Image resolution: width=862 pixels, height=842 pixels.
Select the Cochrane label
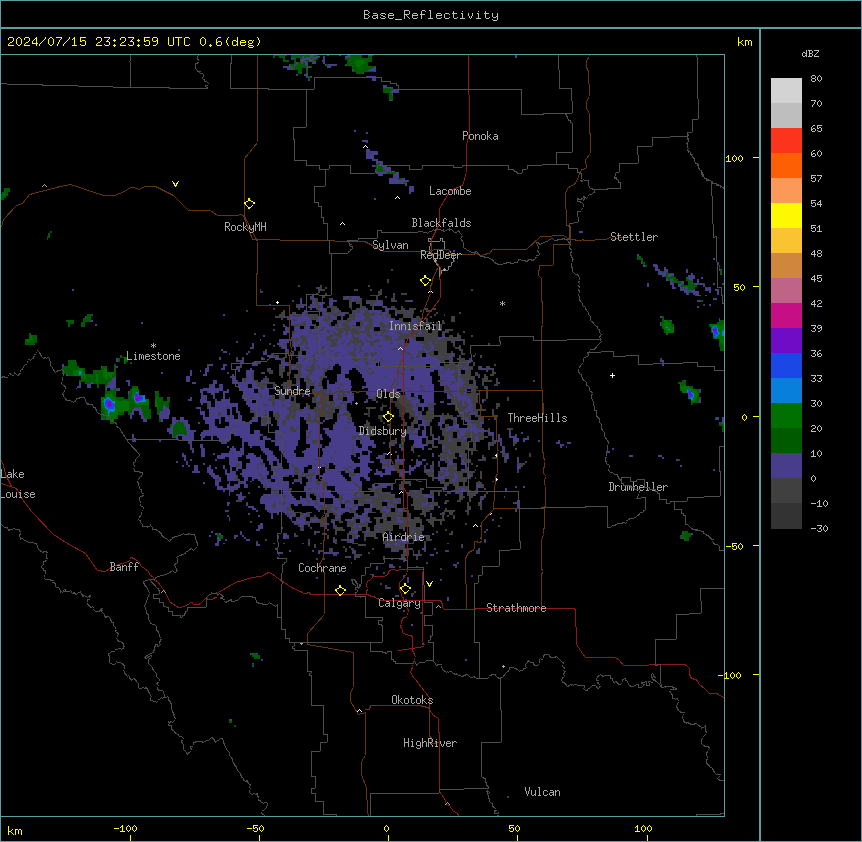[322, 568]
